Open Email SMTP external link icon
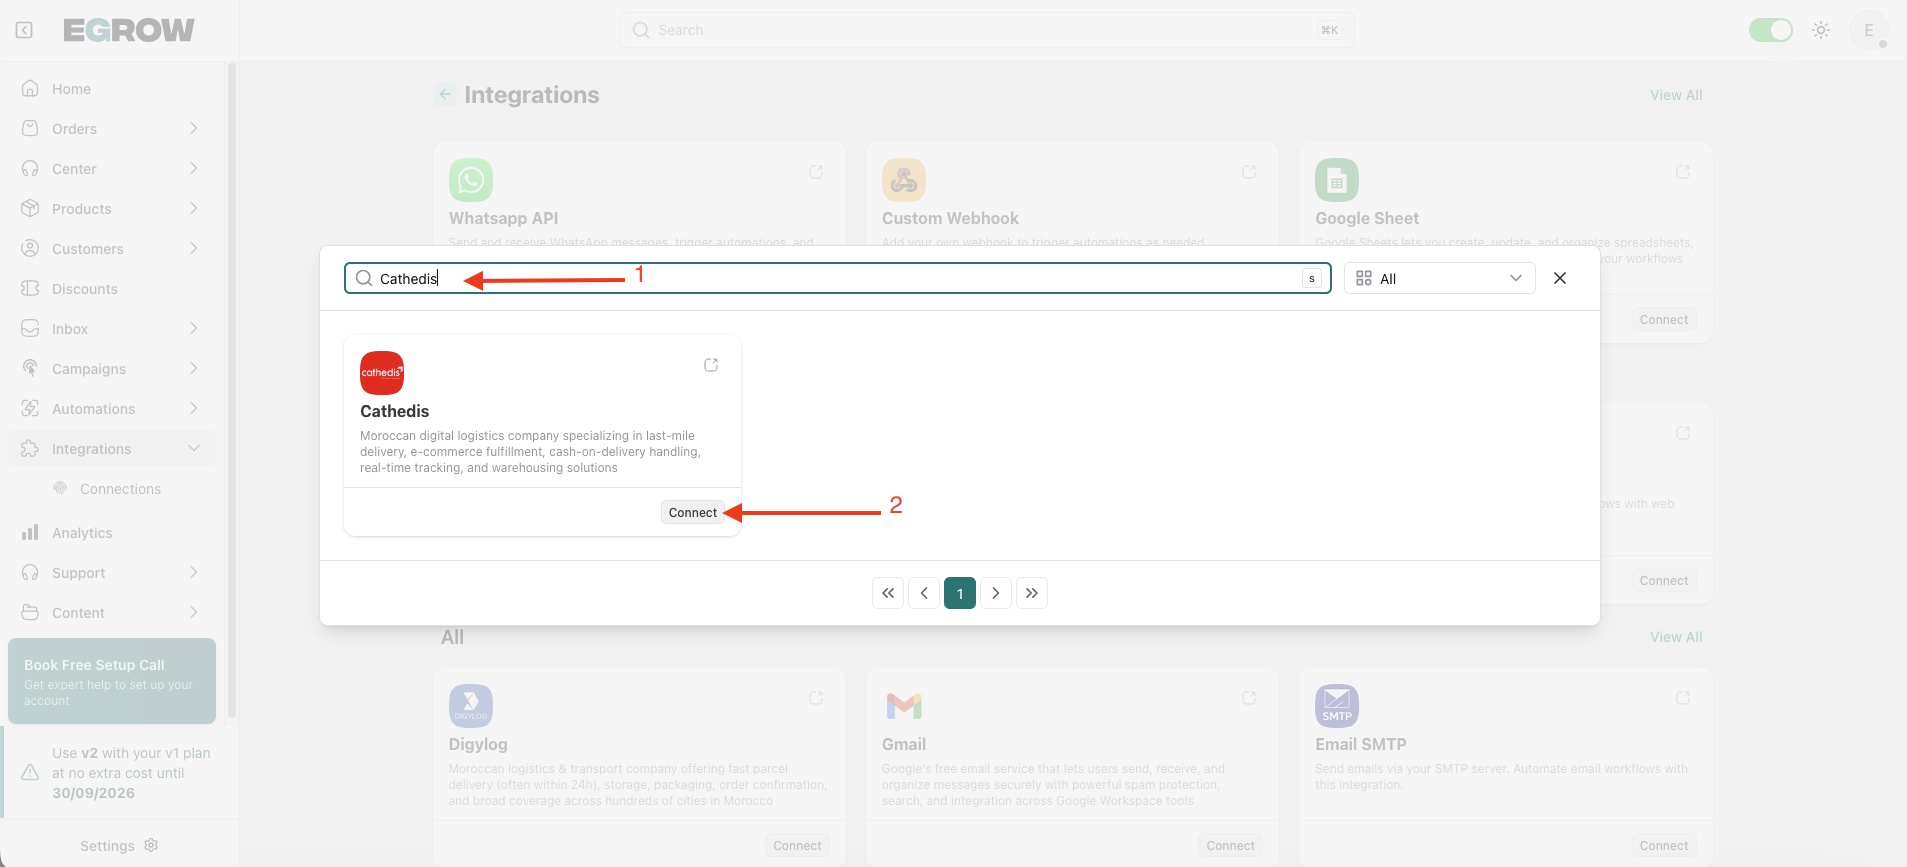The width and height of the screenshot is (1907, 867). pyautogui.click(x=1683, y=698)
